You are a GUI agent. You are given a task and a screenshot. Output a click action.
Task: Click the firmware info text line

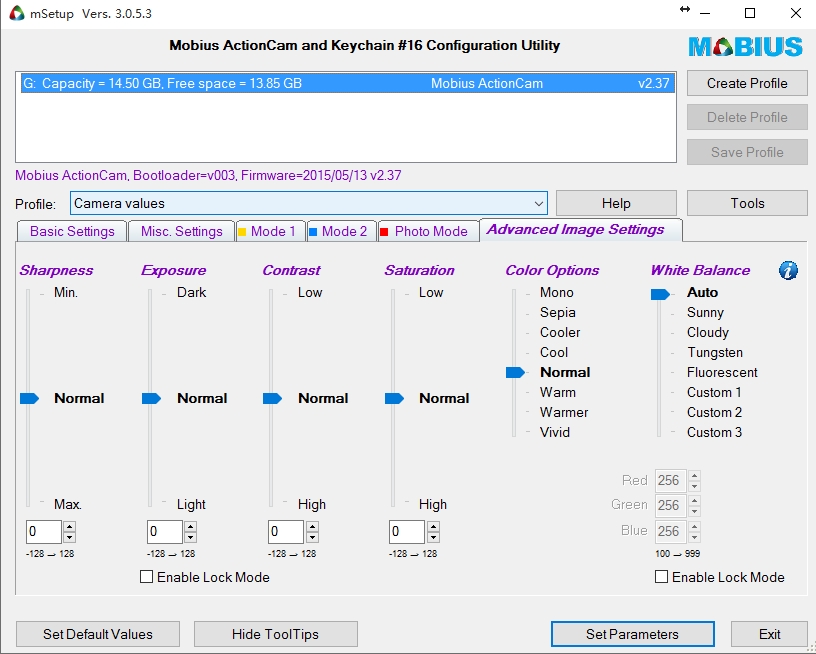(x=208, y=175)
